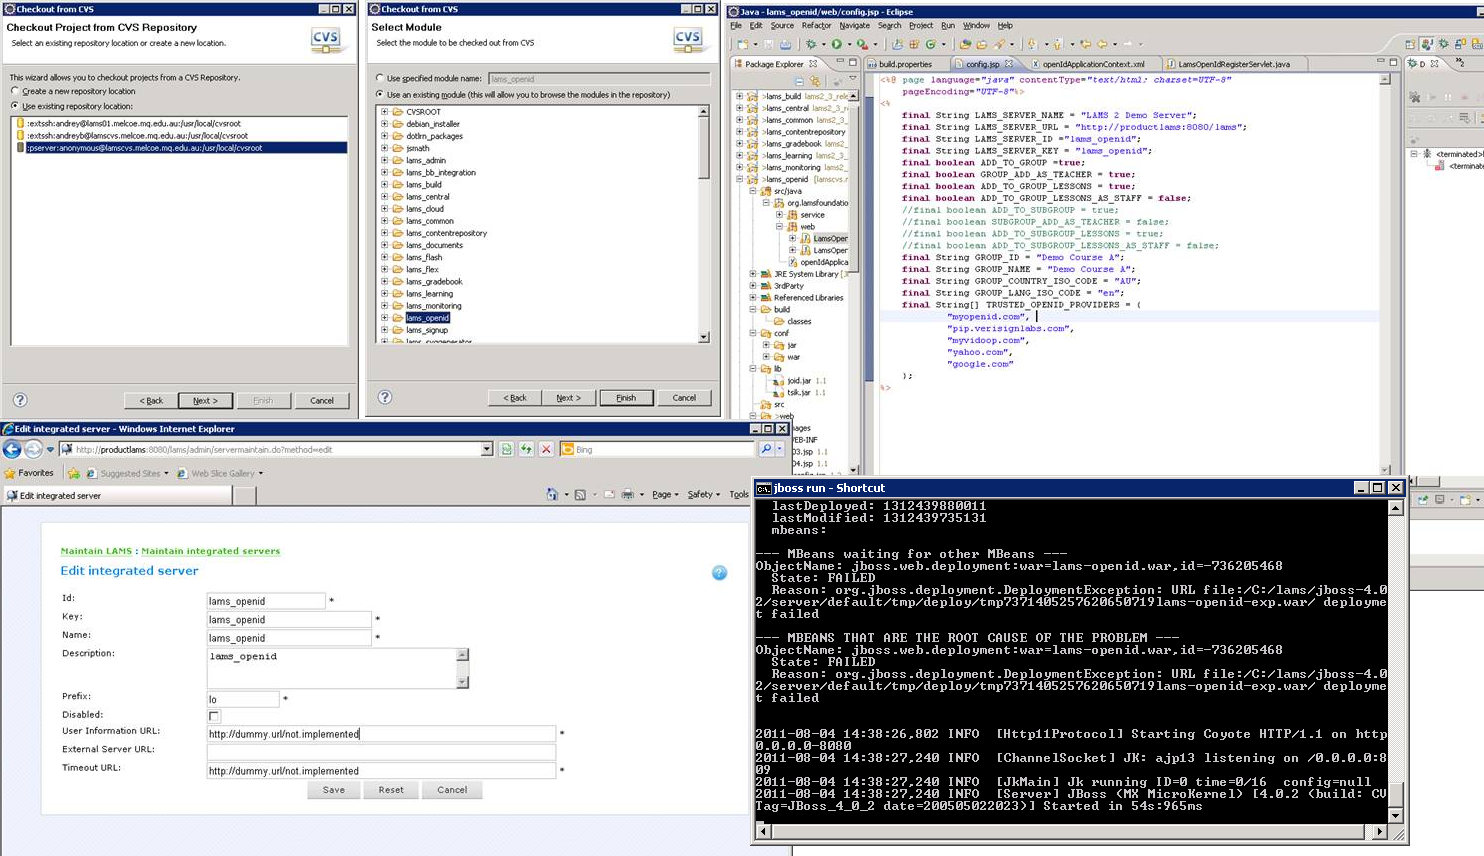
Task: Select 'Use specified module name' radio button
Action: (x=380, y=78)
